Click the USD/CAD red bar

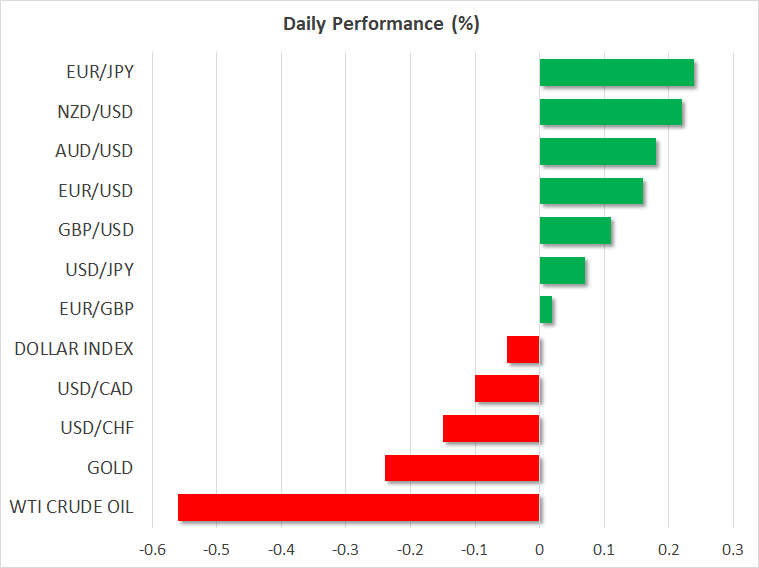click(x=507, y=389)
